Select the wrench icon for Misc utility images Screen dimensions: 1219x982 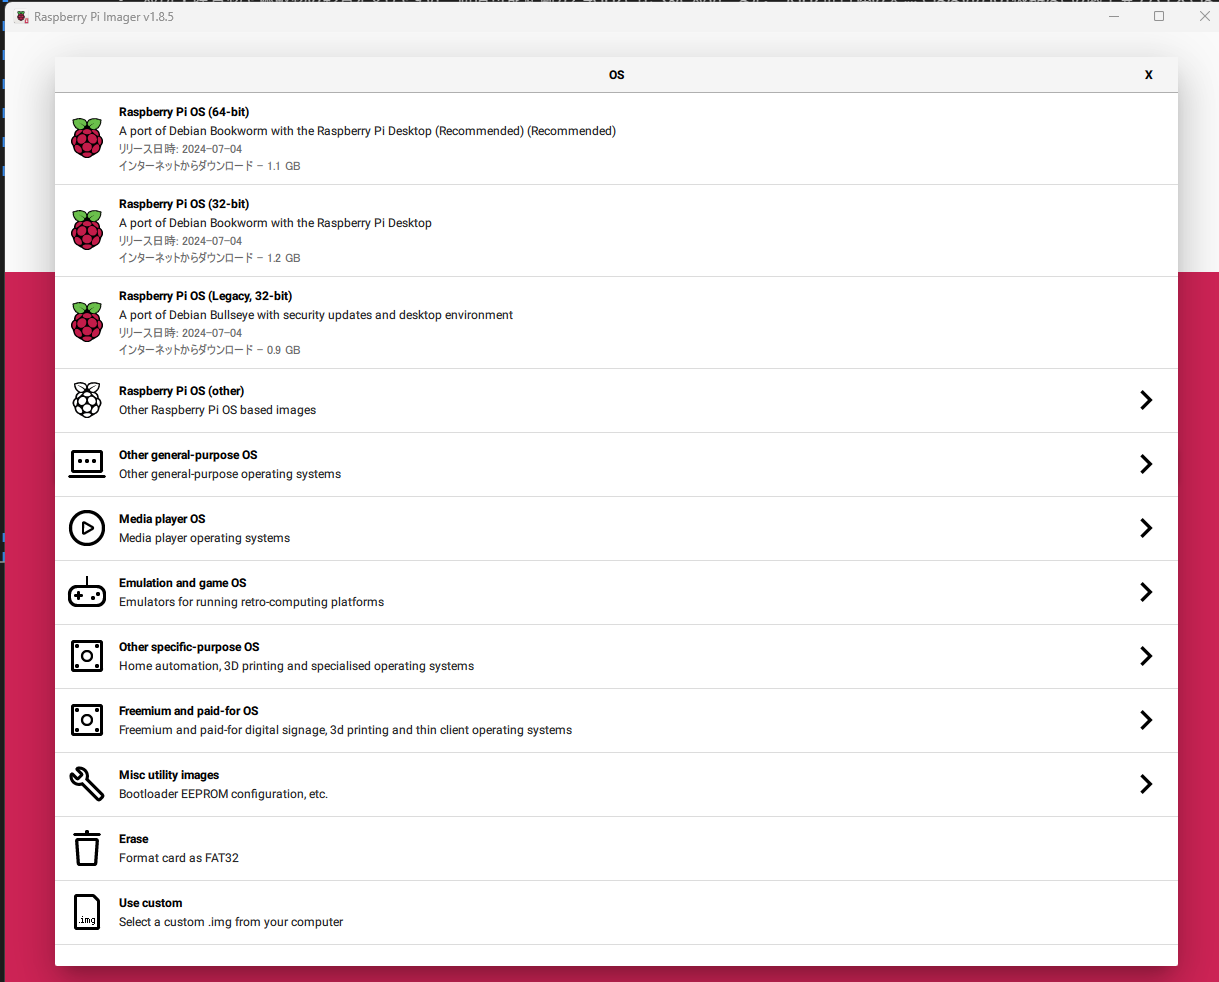(87, 784)
